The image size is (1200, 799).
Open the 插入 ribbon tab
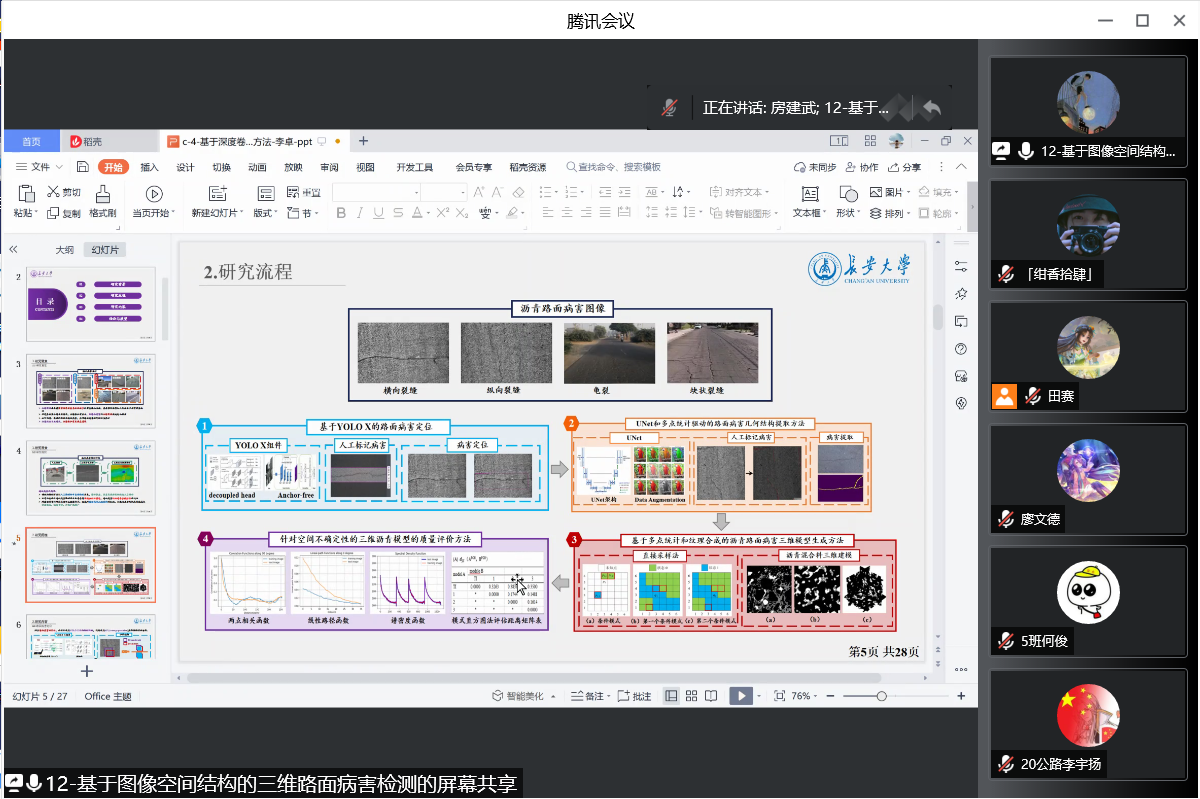(149, 167)
